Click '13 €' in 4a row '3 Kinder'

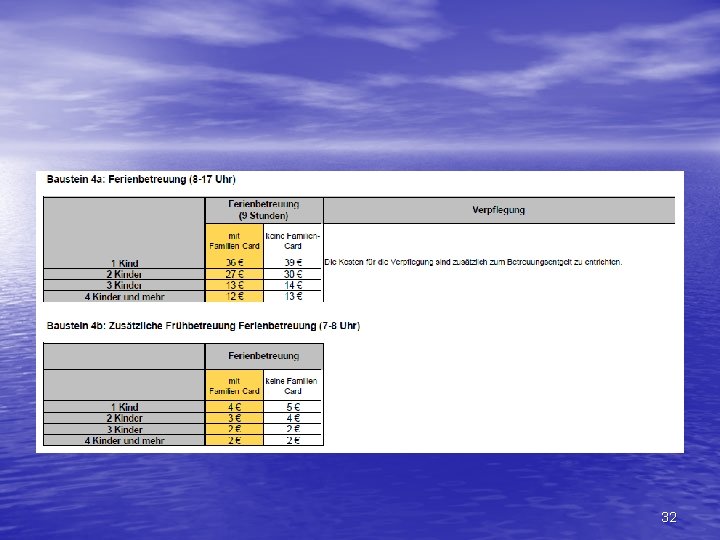tap(234, 285)
